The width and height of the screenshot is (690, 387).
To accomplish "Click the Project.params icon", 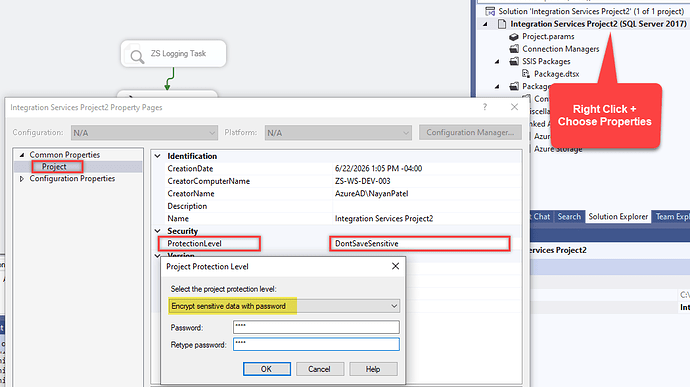I will tap(514, 37).
